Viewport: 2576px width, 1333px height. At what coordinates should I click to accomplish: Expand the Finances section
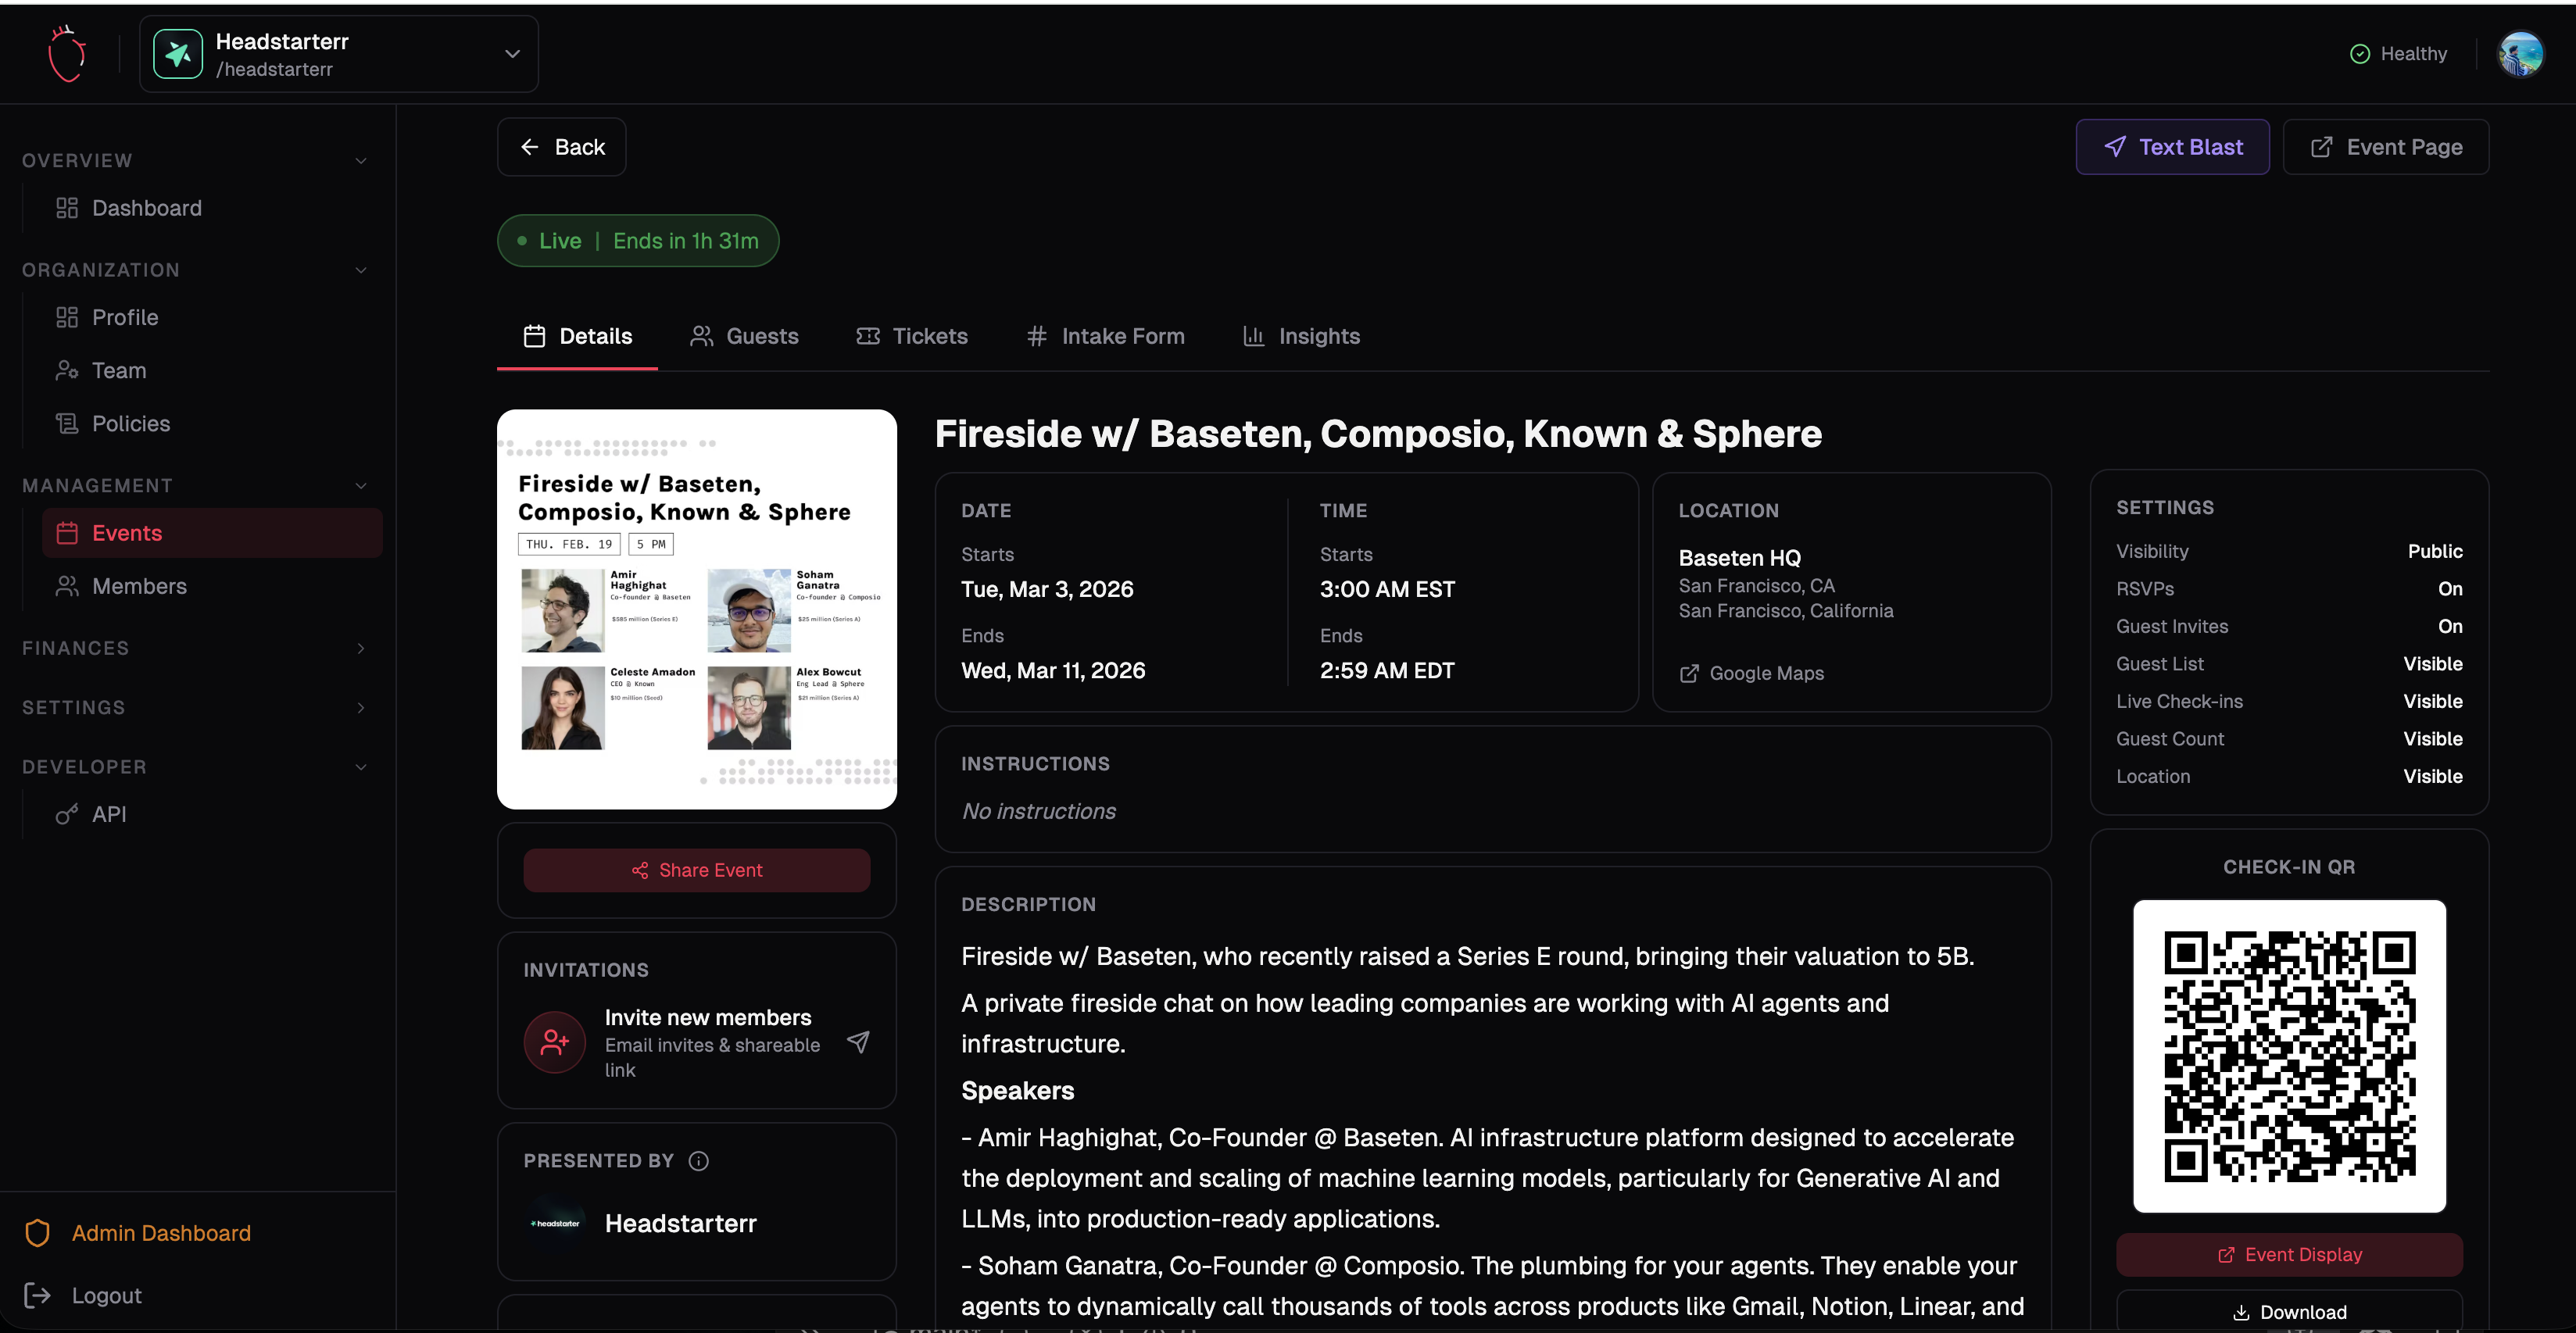pyautogui.click(x=360, y=648)
